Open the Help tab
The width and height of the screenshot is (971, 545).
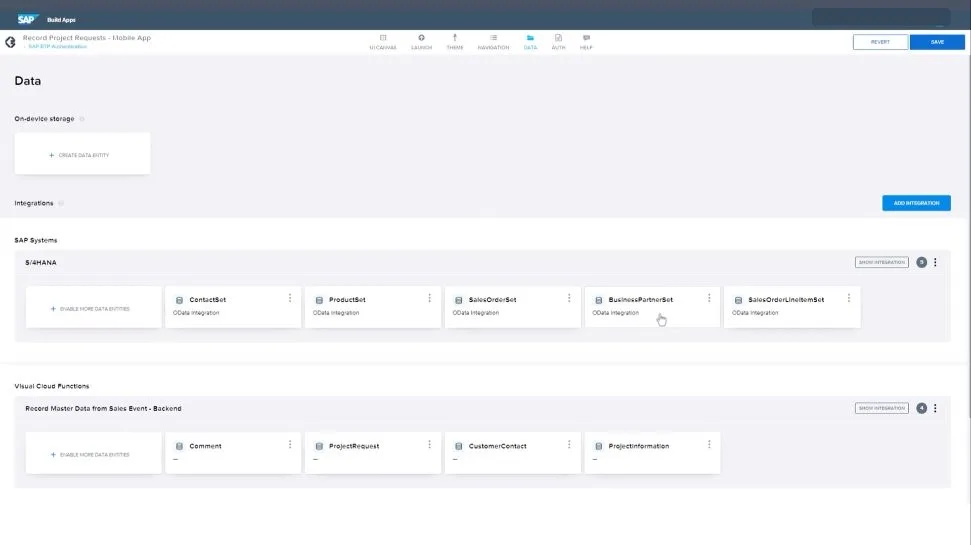click(586, 42)
